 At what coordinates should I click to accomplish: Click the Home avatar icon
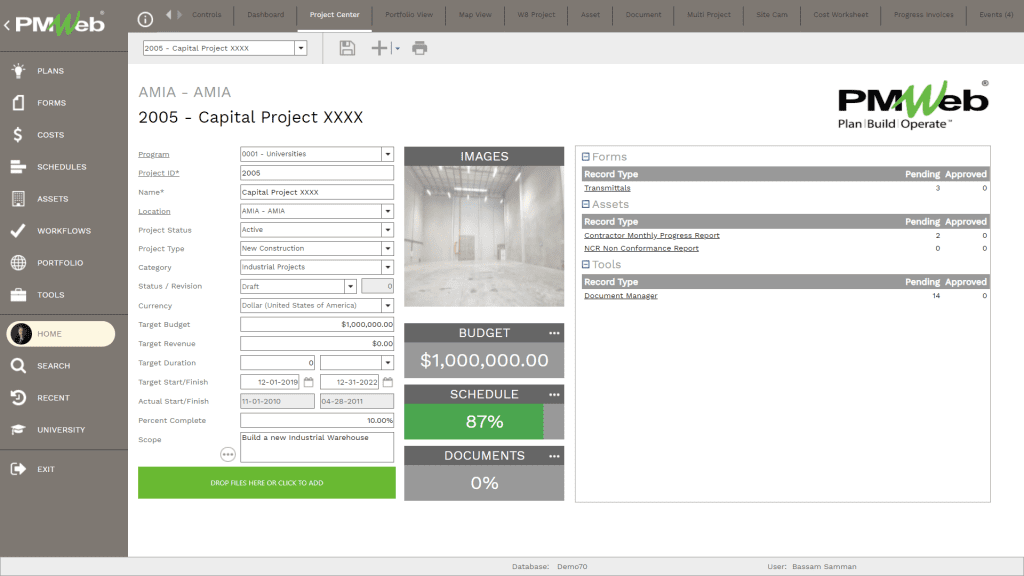[21, 334]
